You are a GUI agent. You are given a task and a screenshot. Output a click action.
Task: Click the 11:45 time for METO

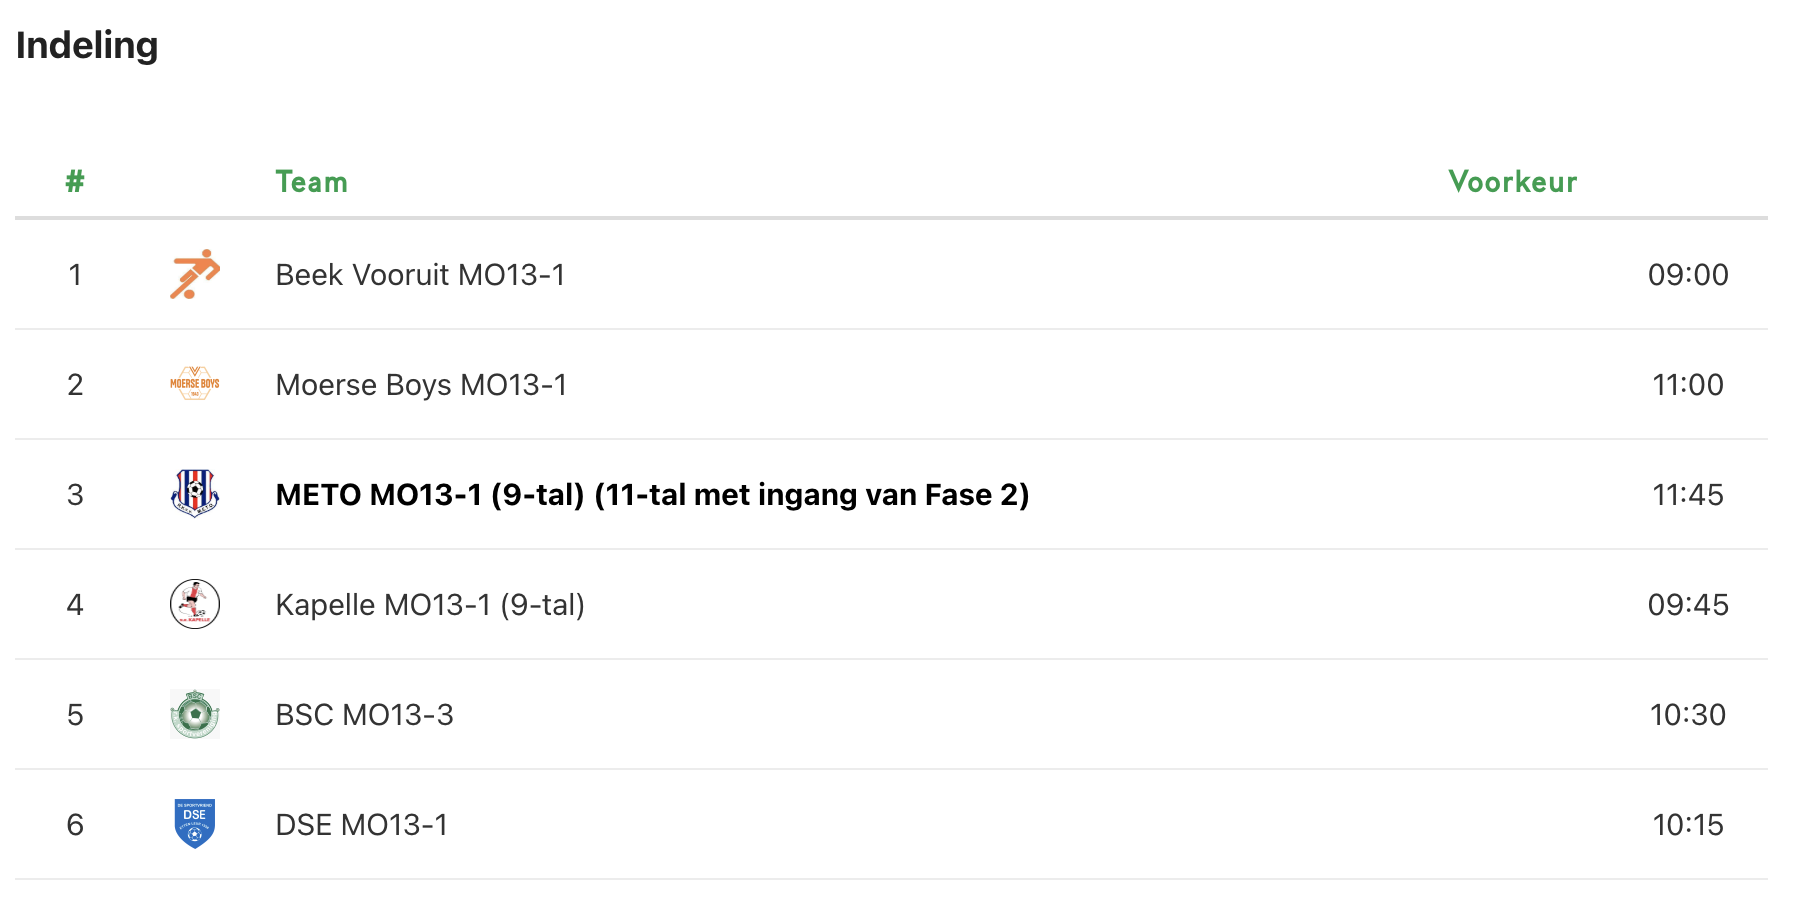1687,495
